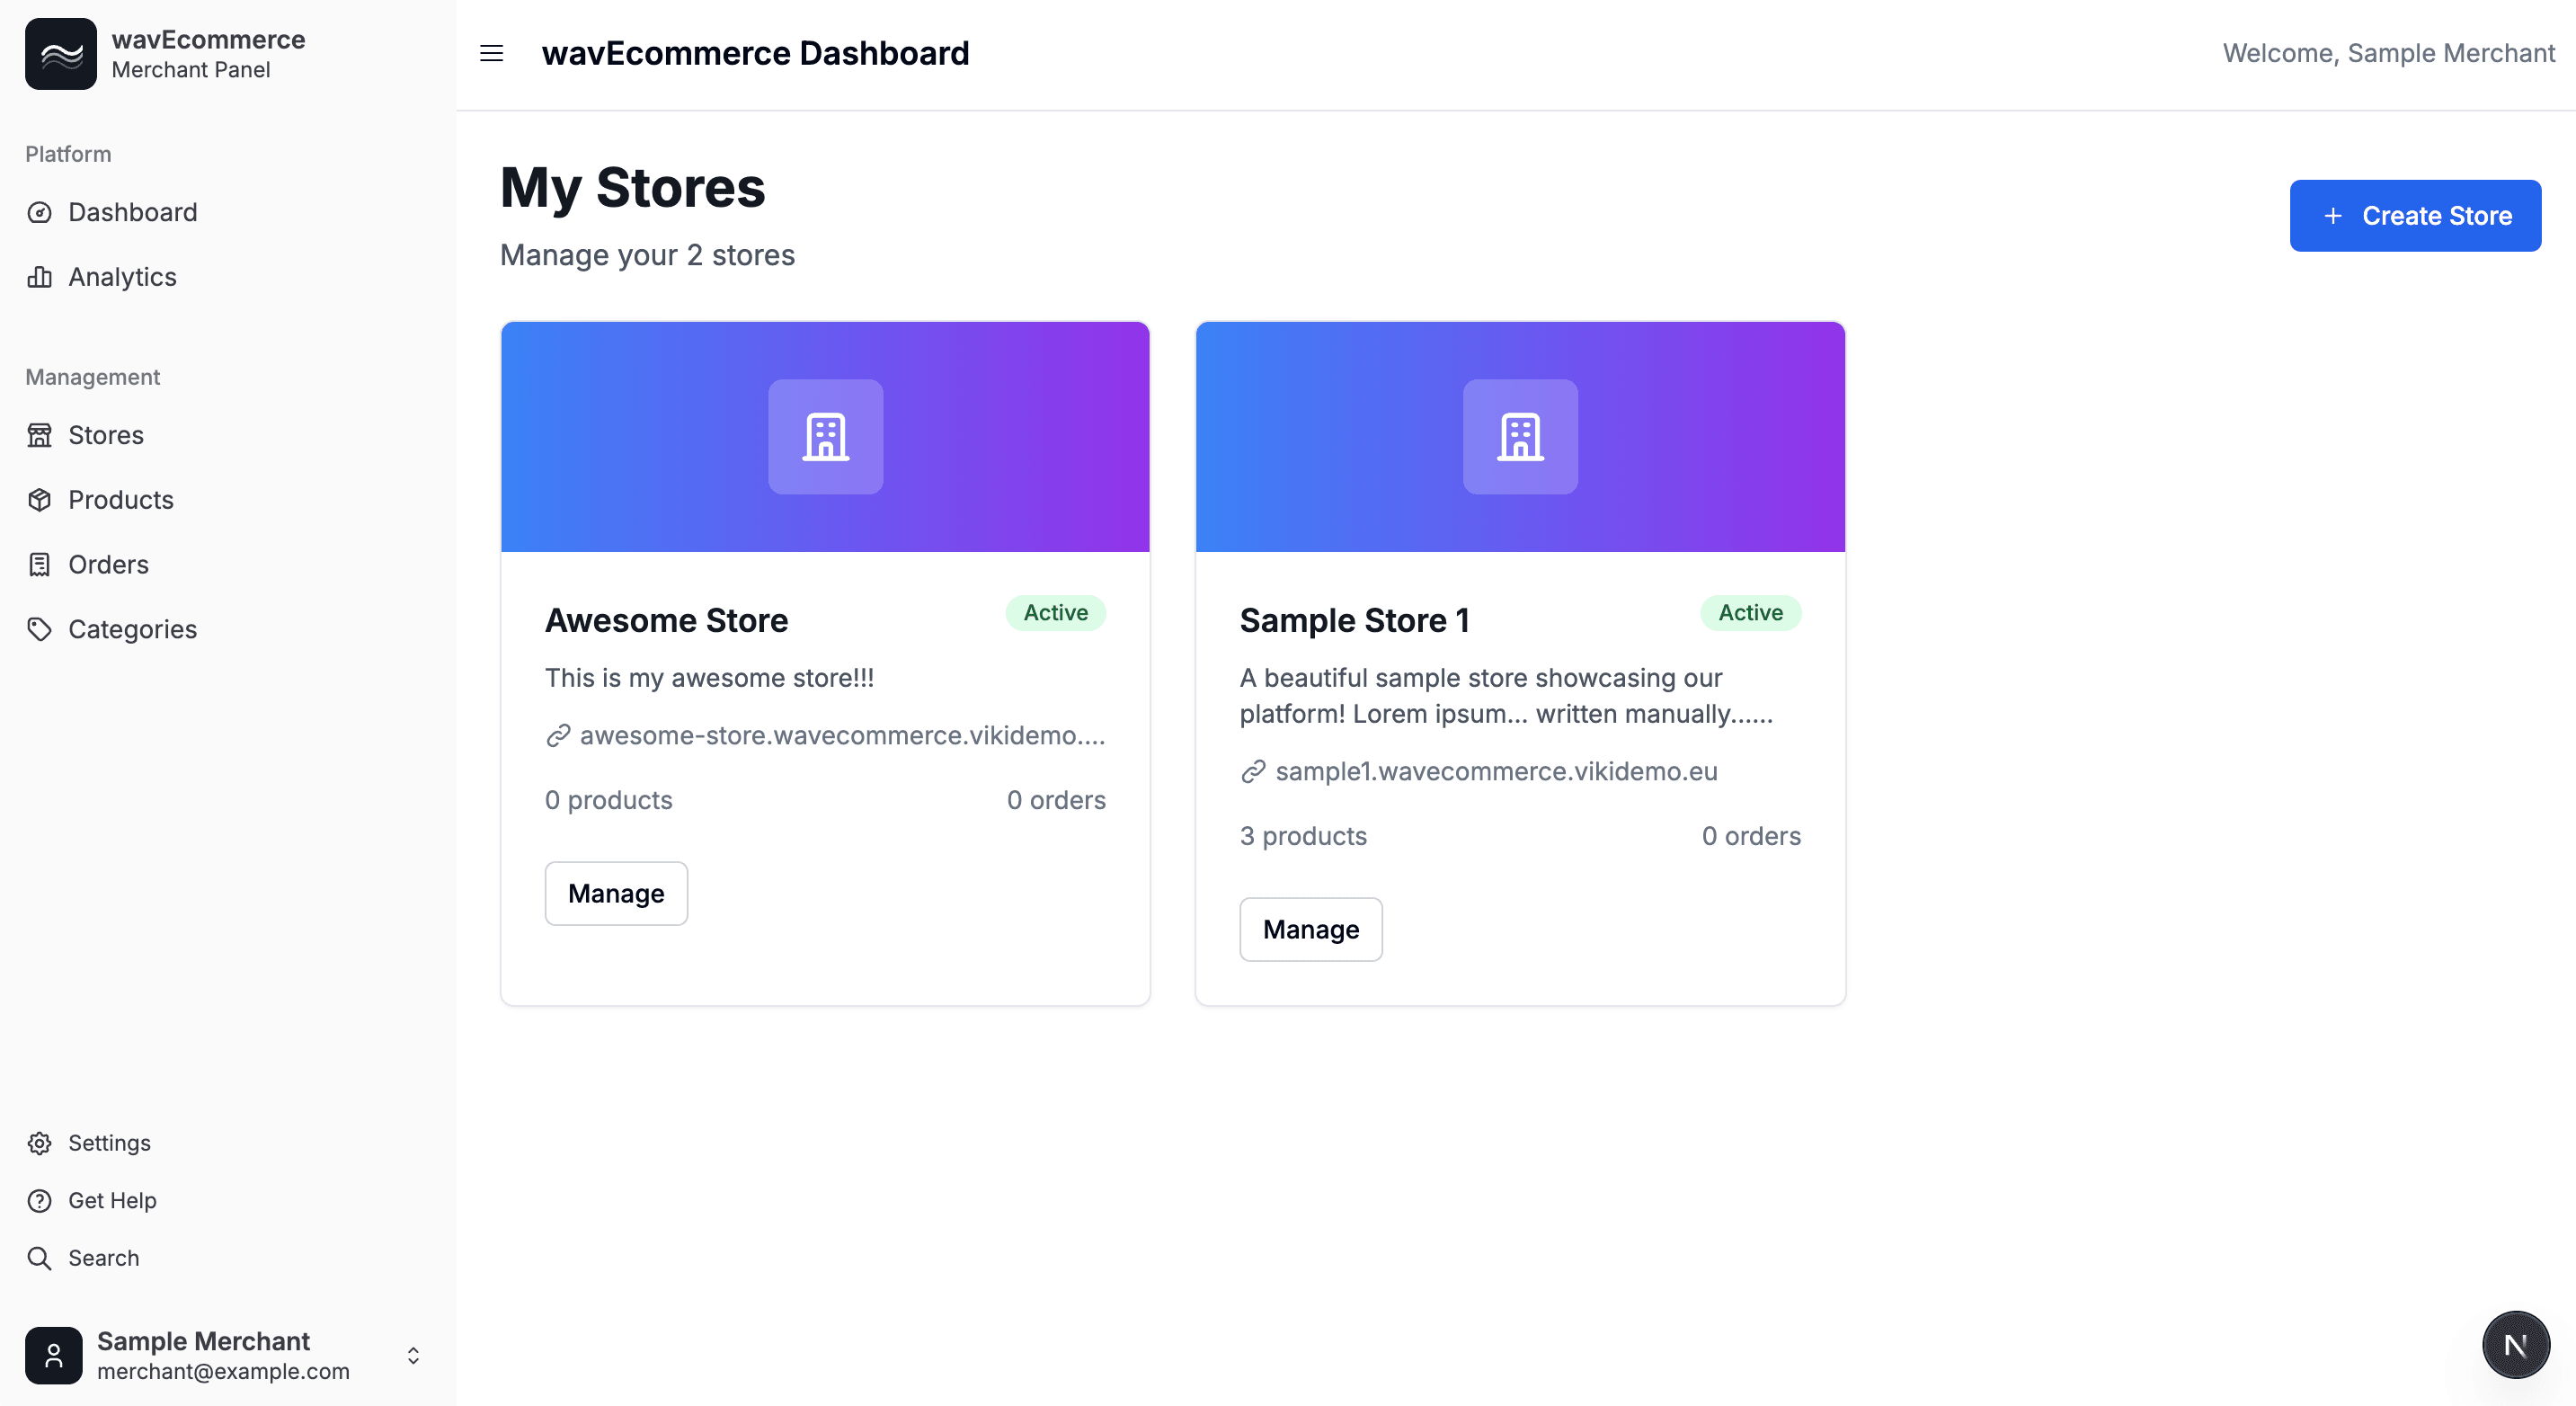
Task: Click the Active badge on Sample Store 1
Action: (x=1749, y=613)
